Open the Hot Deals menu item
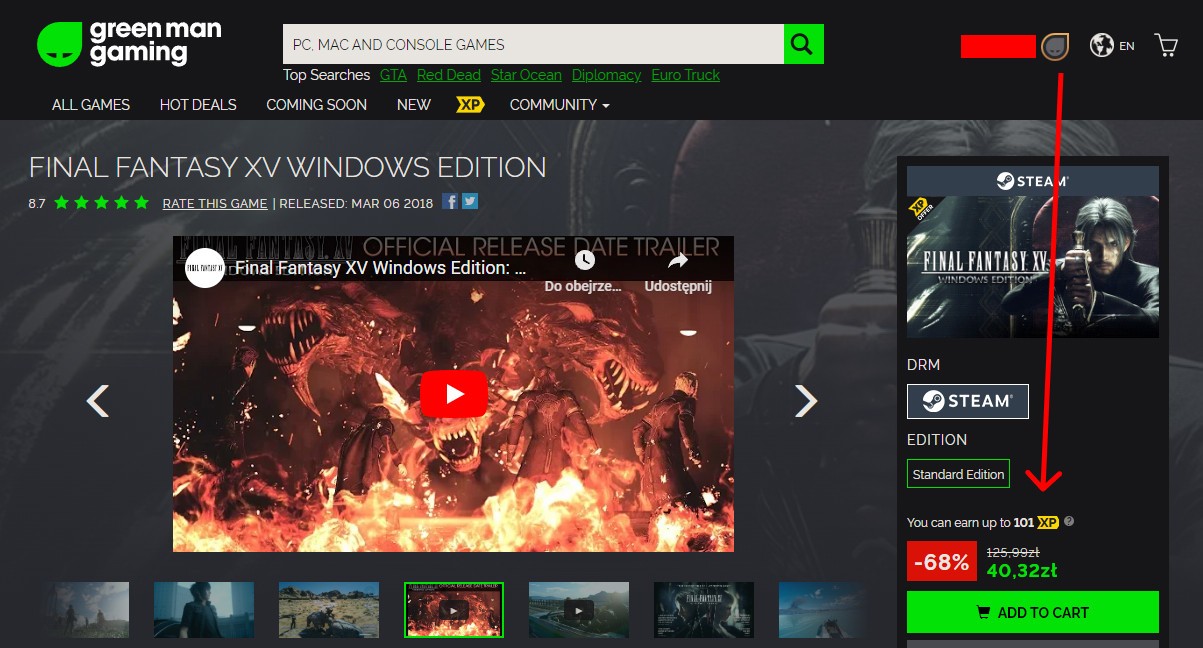The image size is (1203, 648). coord(198,104)
